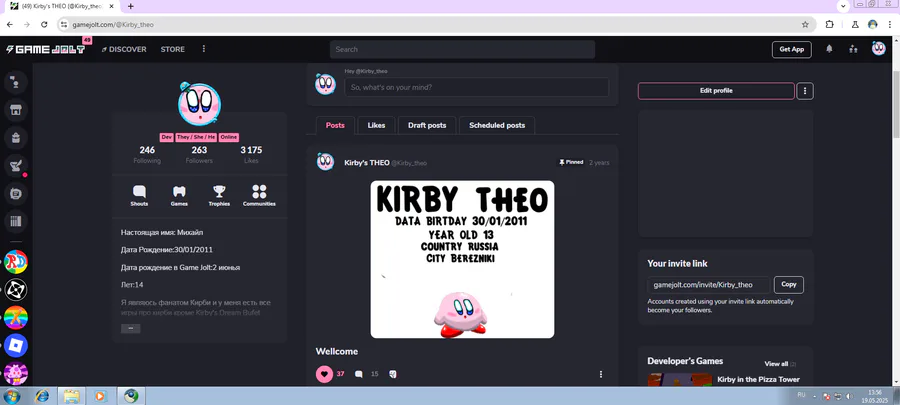The width and height of the screenshot is (900, 405).
Task: Open the Communities section icon
Action: click(x=259, y=195)
